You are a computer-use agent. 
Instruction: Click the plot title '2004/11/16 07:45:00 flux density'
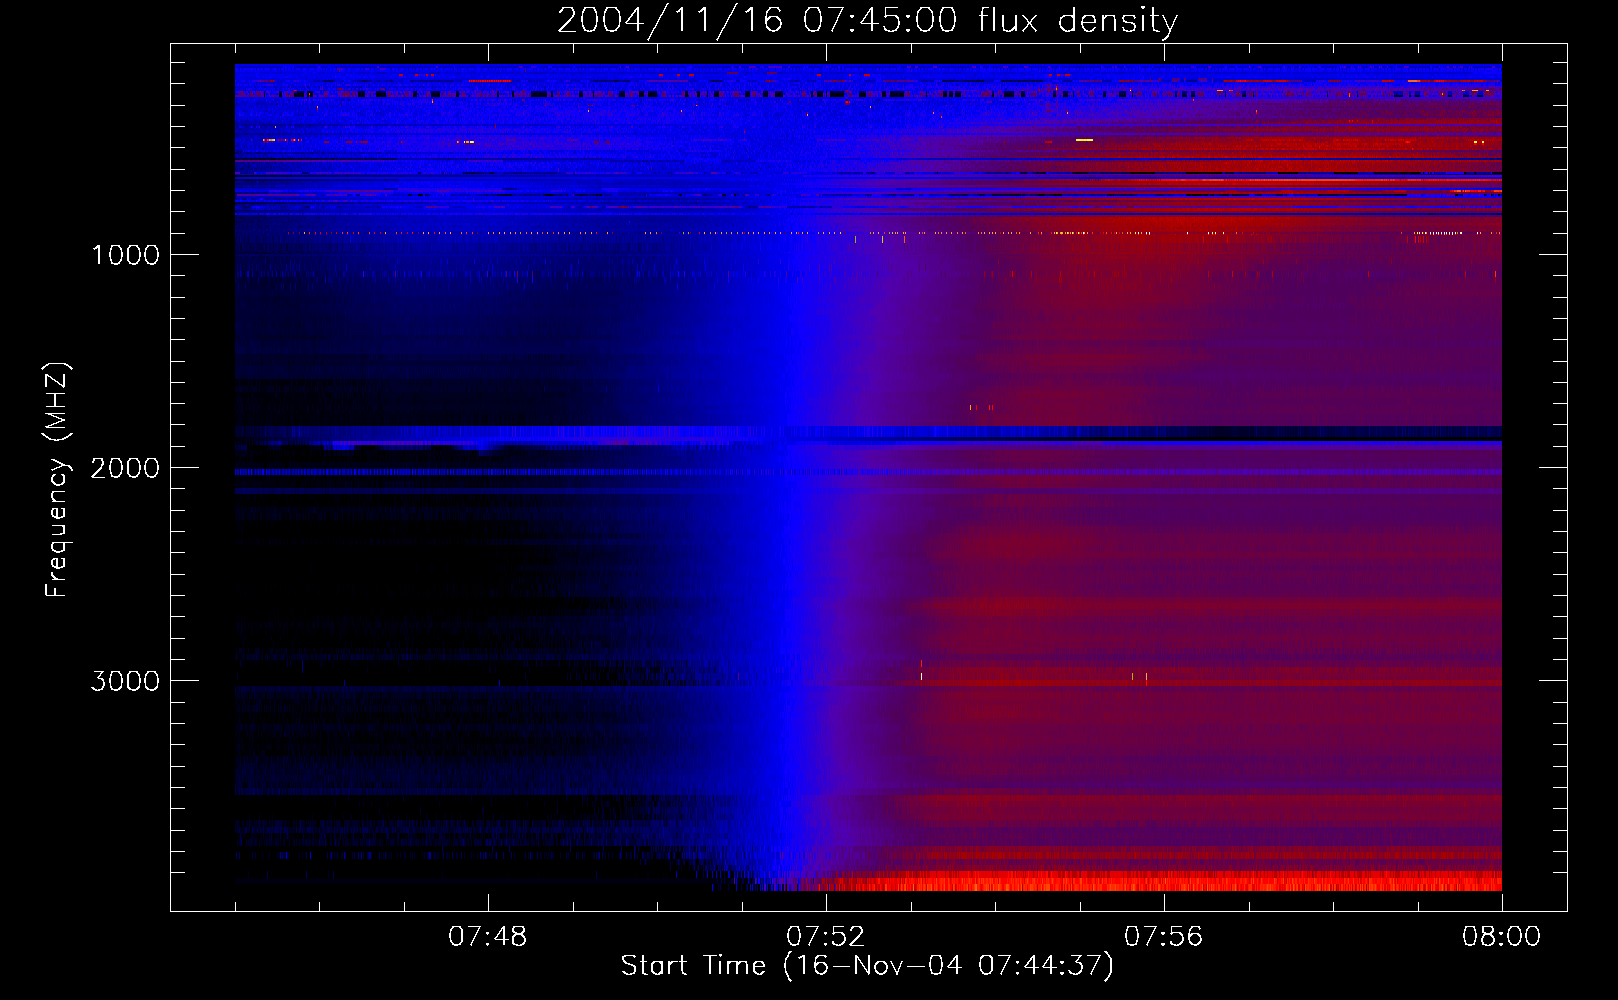tap(867, 21)
